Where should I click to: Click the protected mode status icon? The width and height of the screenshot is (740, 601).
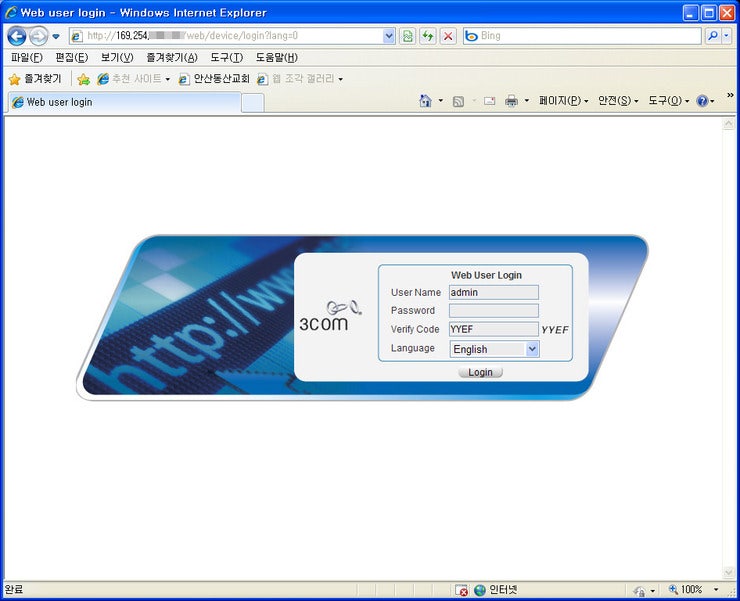pyautogui.click(x=640, y=591)
